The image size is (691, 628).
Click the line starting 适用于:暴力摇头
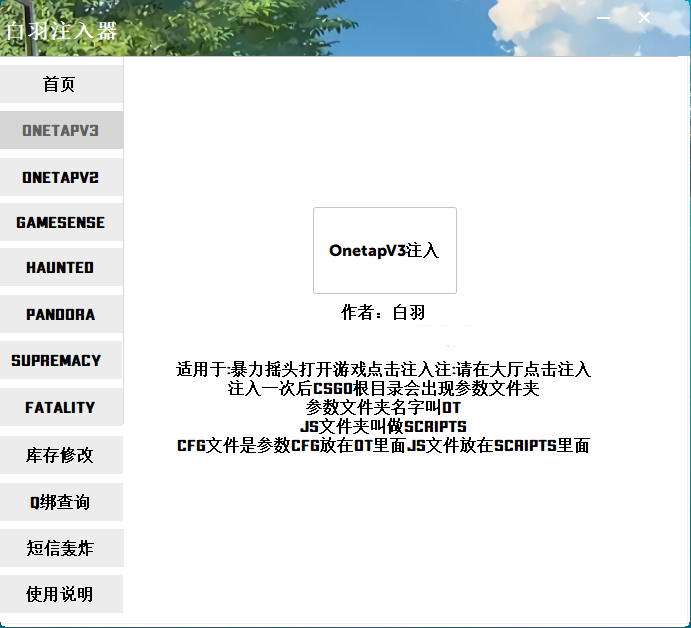point(383,369)
